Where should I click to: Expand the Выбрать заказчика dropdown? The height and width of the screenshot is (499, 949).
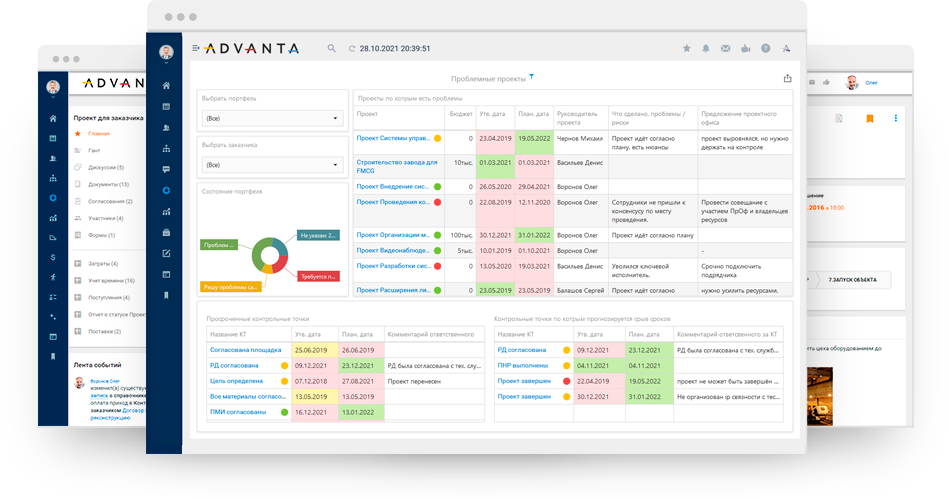coord(272,165)
